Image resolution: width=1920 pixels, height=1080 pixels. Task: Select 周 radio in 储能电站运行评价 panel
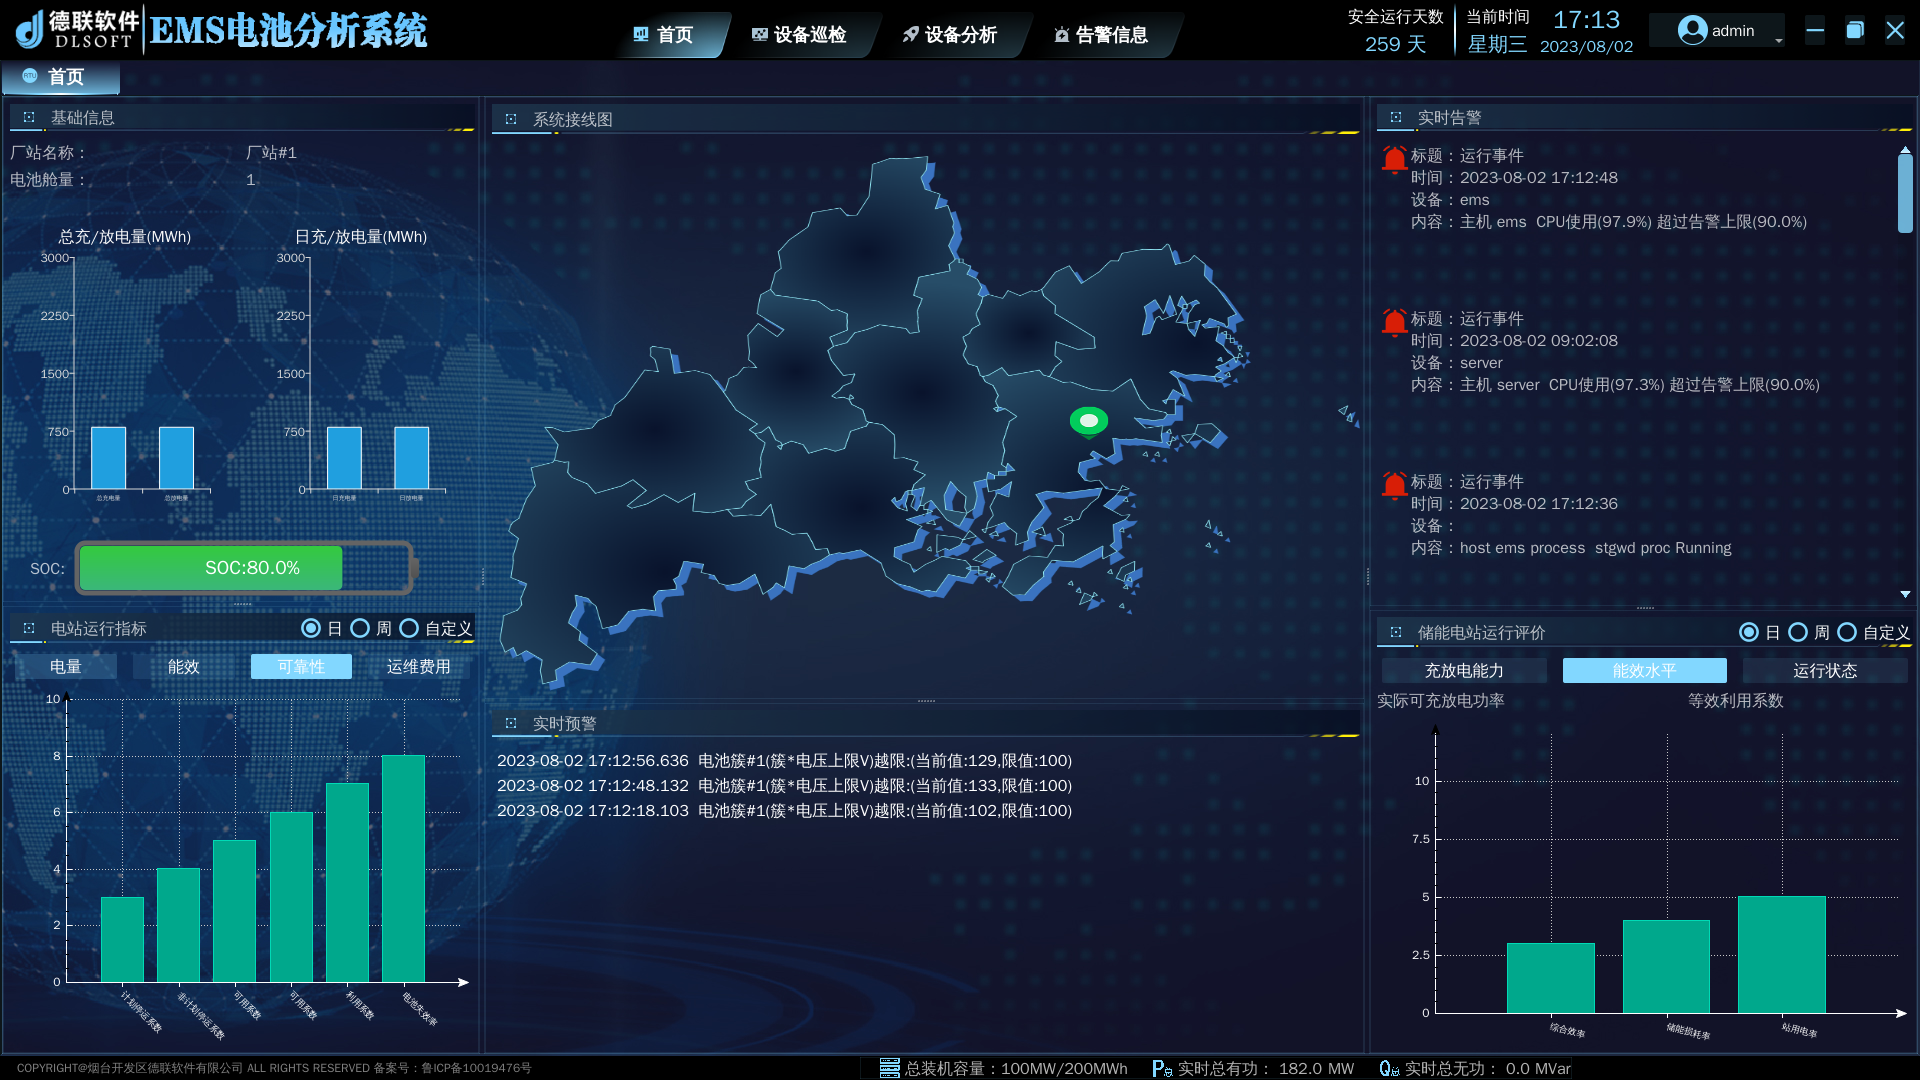(x=1797, y=632)
